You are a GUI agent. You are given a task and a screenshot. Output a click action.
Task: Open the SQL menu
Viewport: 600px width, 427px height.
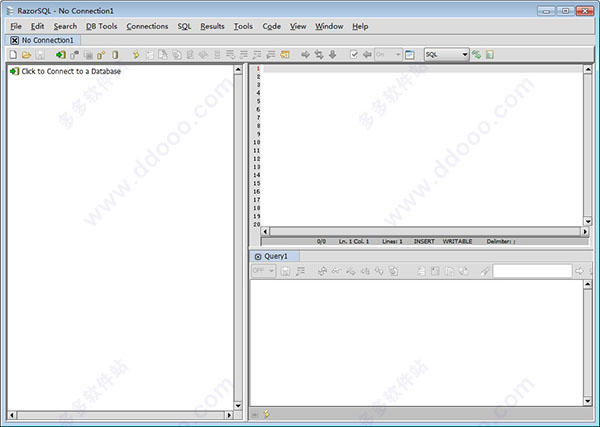click(x=184, y=26)
